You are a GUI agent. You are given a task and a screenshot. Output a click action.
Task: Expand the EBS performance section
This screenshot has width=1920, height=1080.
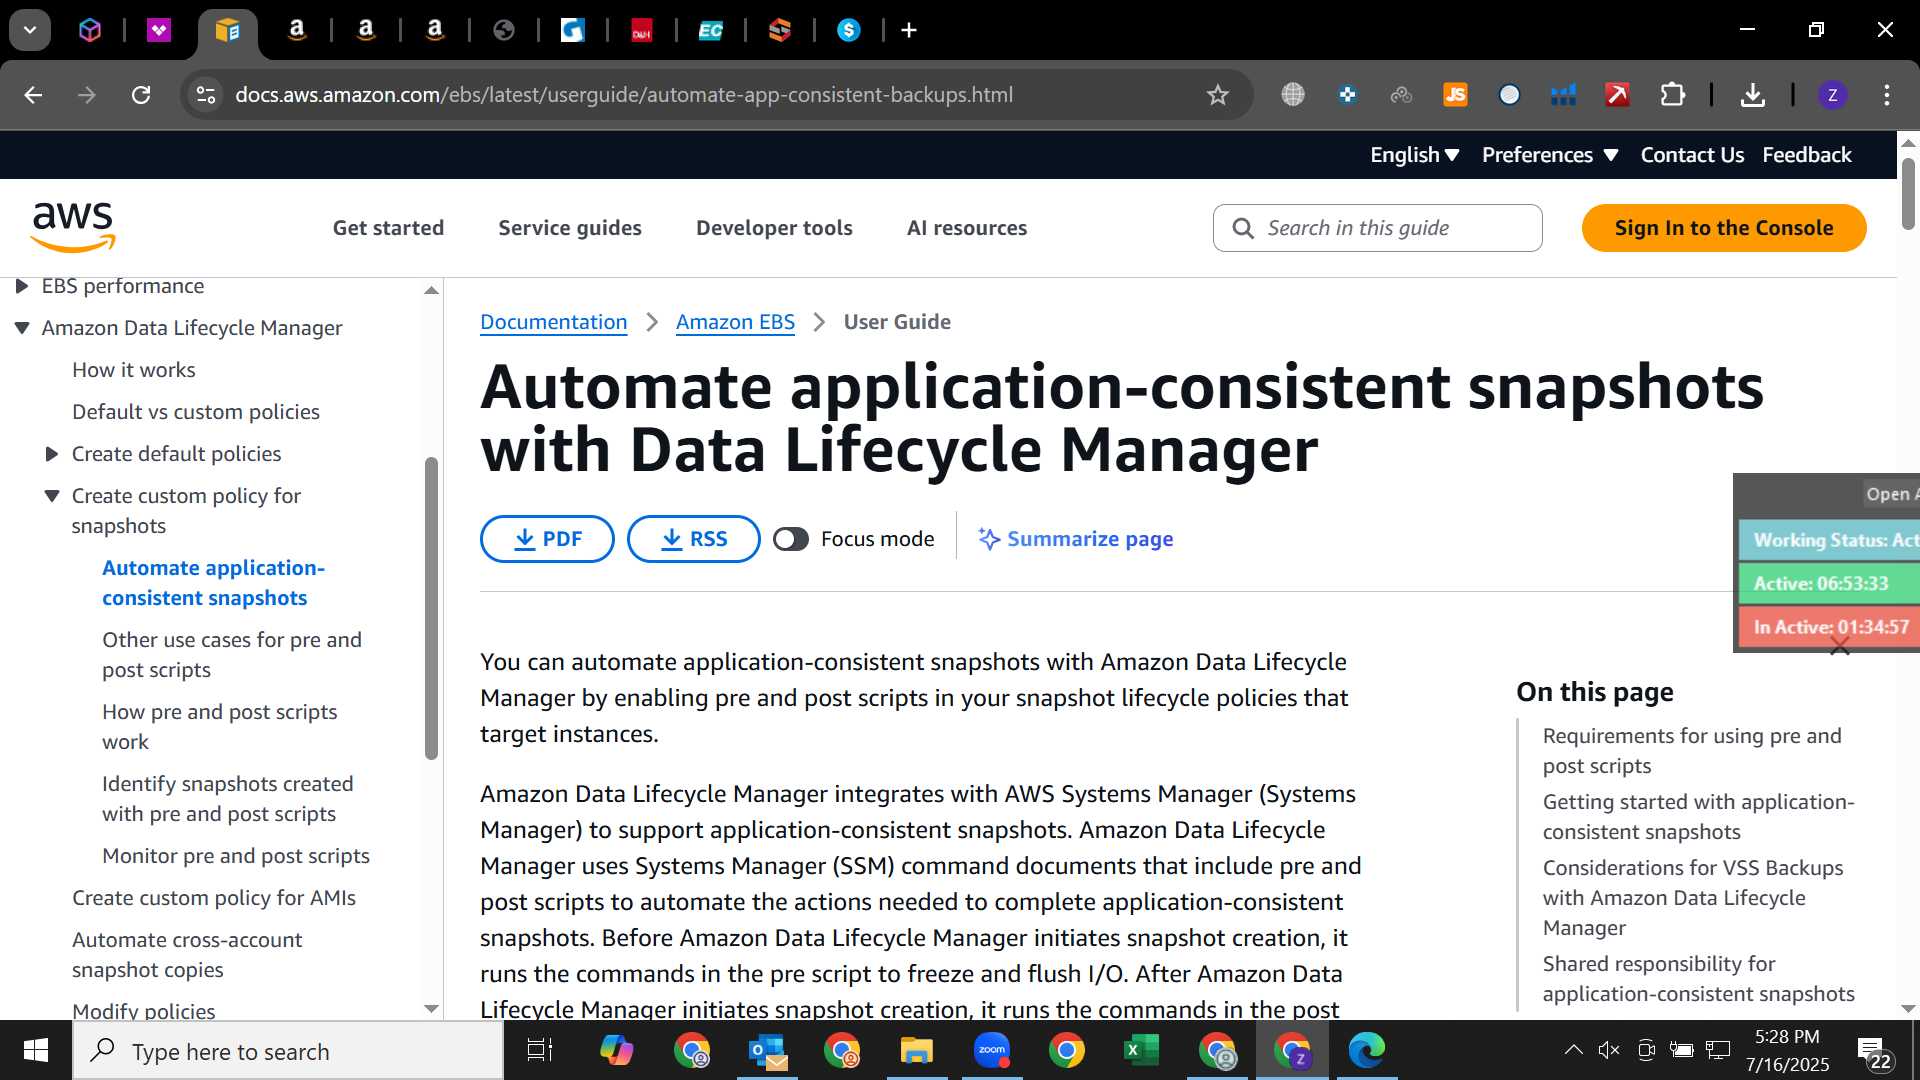[21, 286]
